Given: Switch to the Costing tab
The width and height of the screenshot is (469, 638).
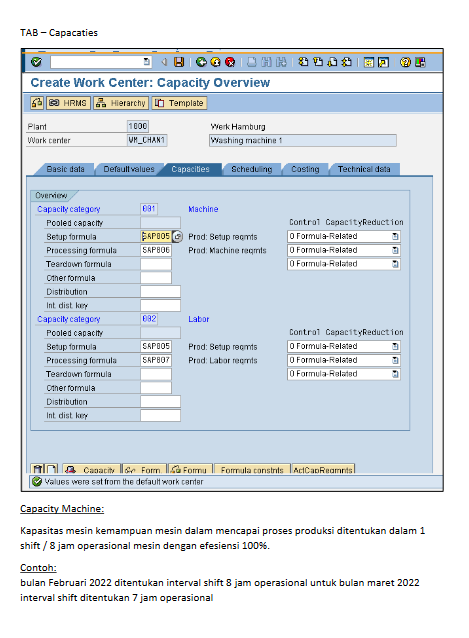Looking at the screenshot, I should click(305, 169).
